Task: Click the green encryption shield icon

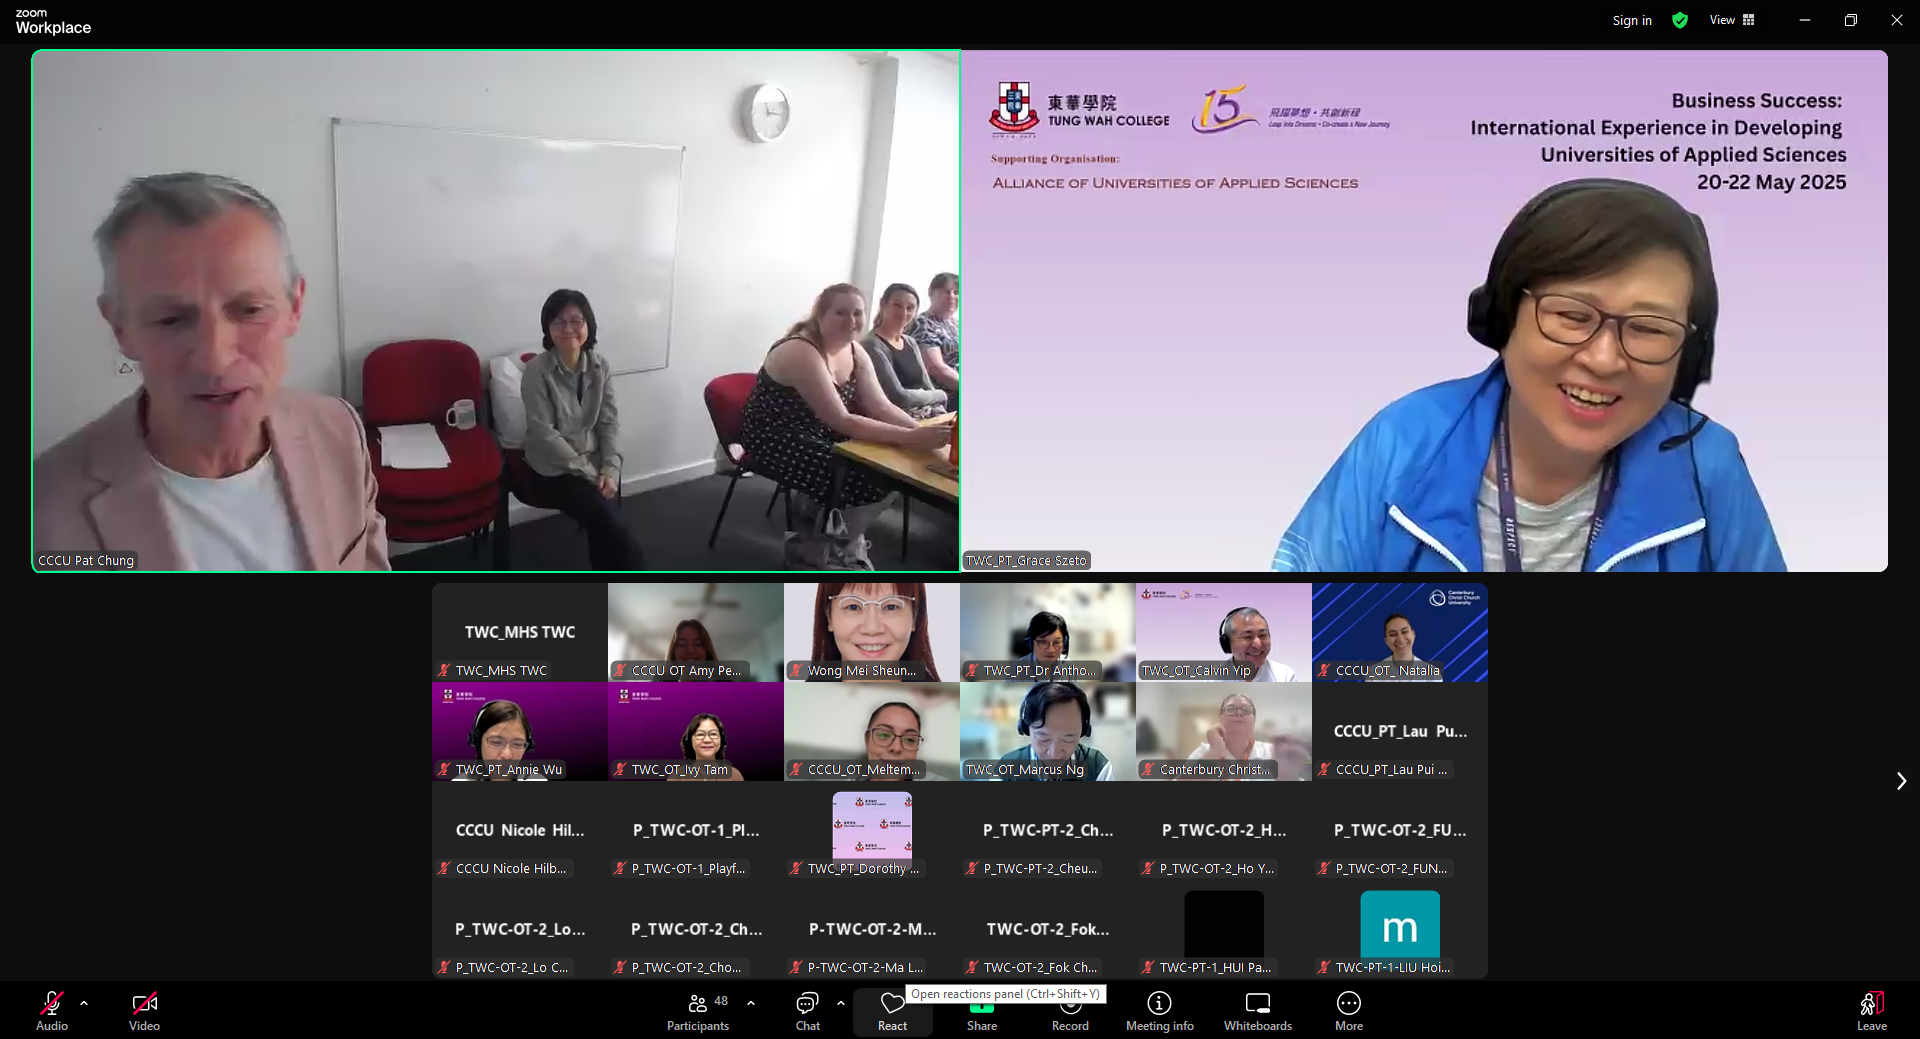Action: 1680,20
